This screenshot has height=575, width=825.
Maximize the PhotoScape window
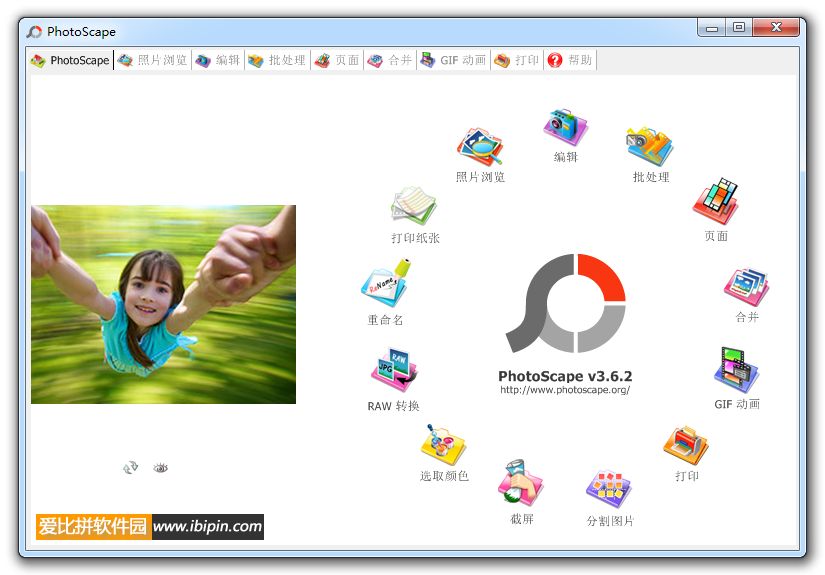click(739, 27)
